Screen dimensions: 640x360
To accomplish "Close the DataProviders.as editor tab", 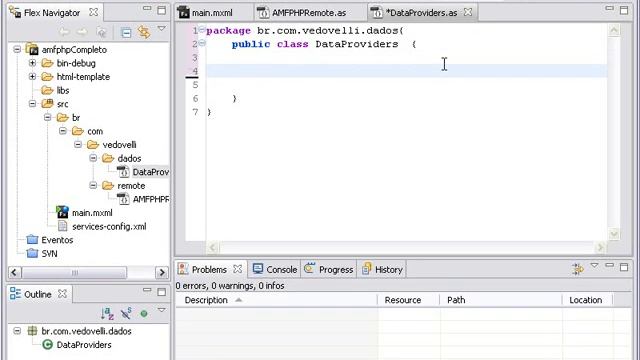I will [x=468, y=12].
